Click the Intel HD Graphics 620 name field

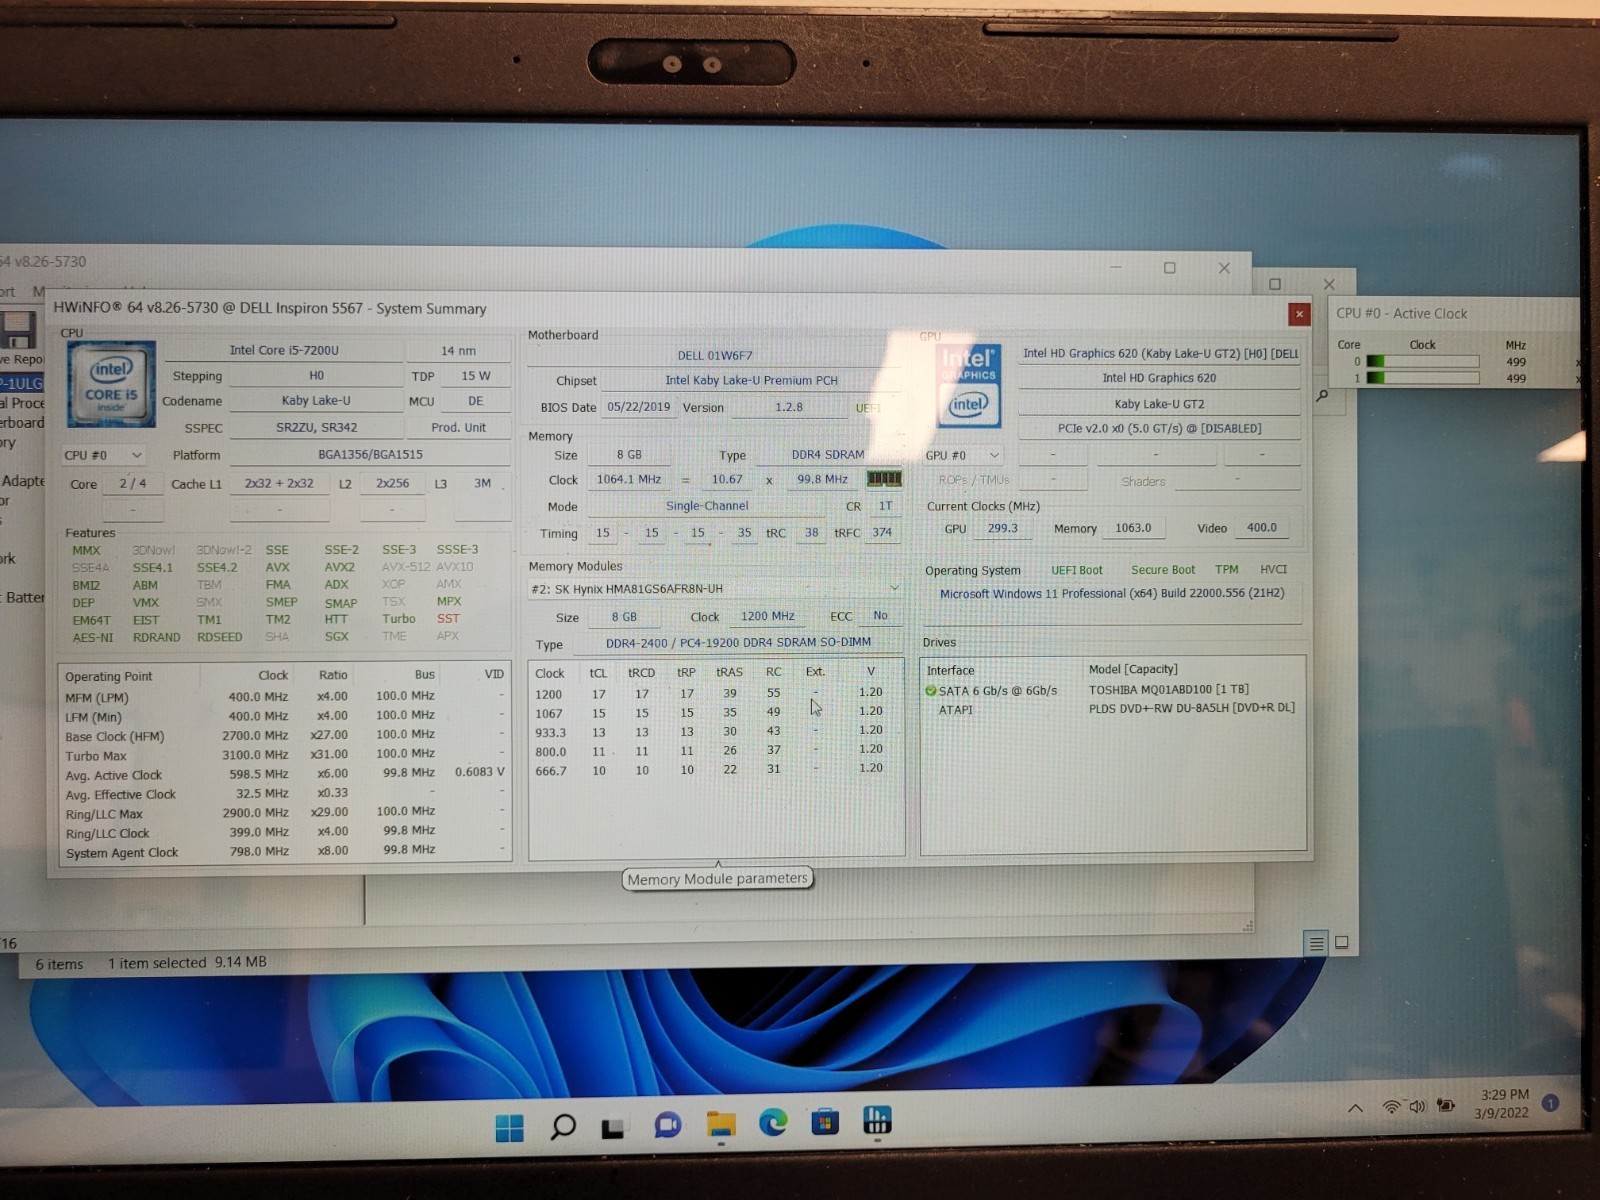(x=1159, y=378)
